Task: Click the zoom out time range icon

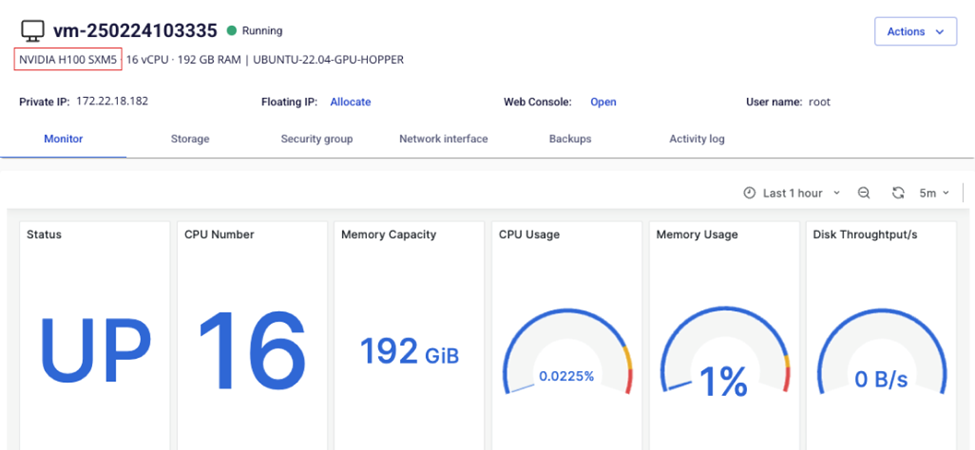Action: coord(864,193)
